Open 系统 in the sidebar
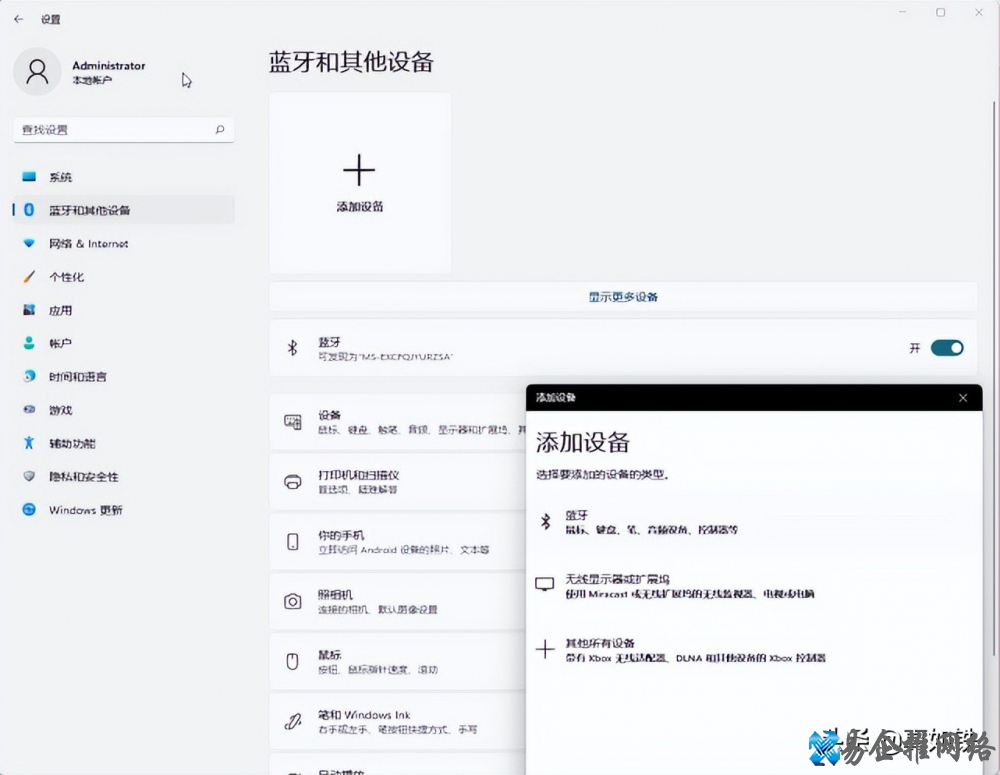This screenshot has height=775, width=1000. click(60, 177)
